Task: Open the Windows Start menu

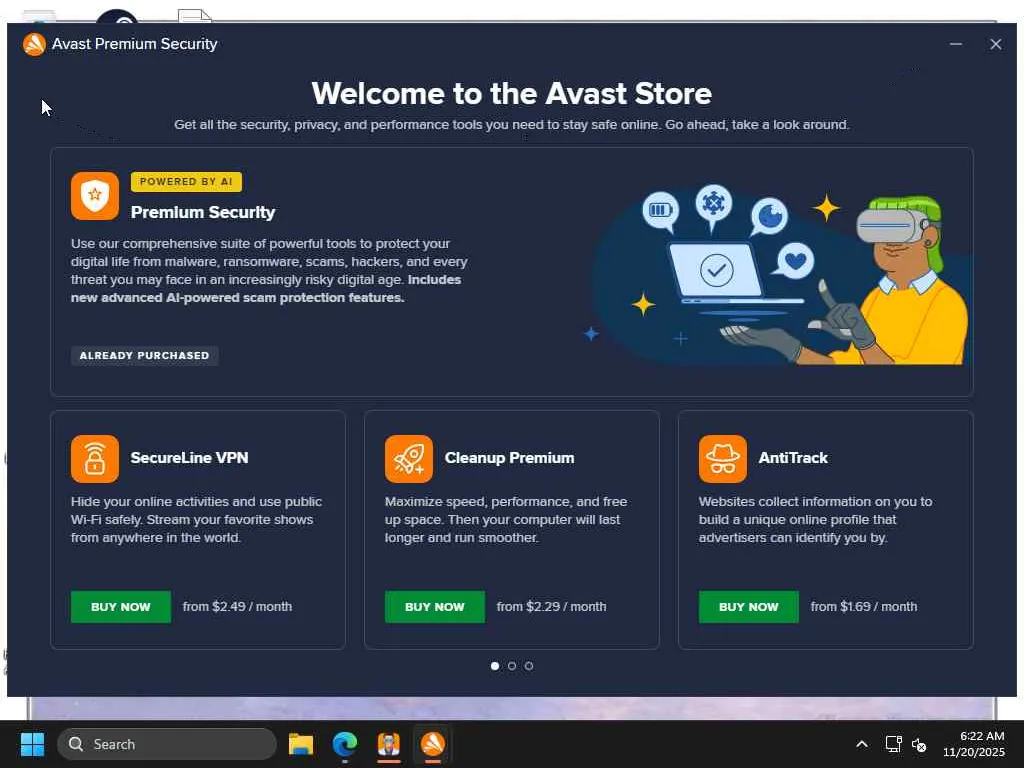Action: point(32,744)
